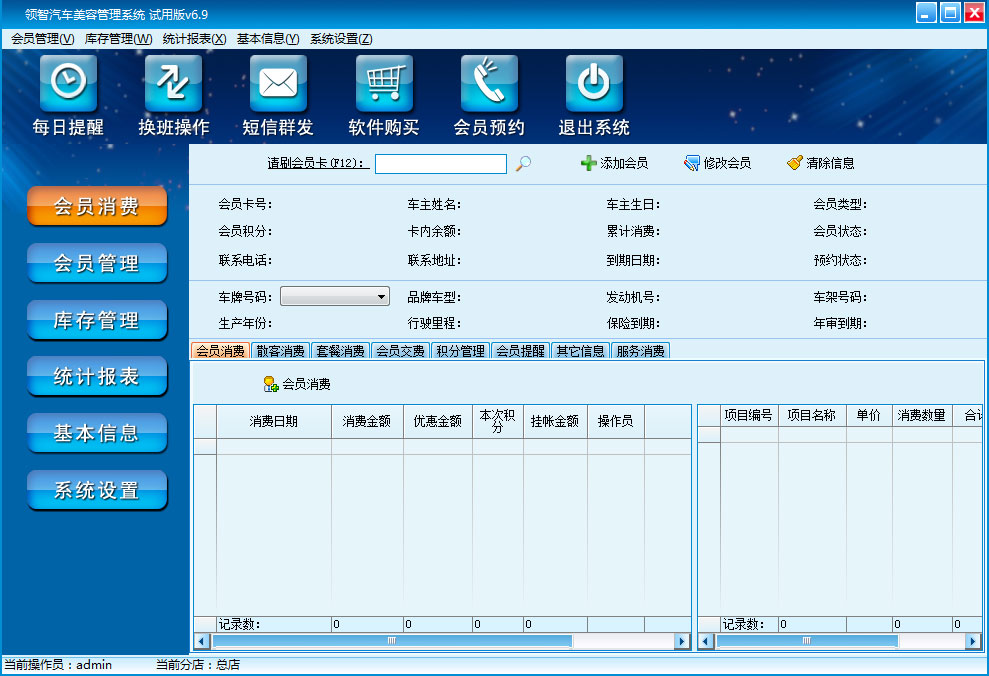Click the 保险到期 label
Image resolution: width=989 pixels, height=676 pixels.
(633, 323)
